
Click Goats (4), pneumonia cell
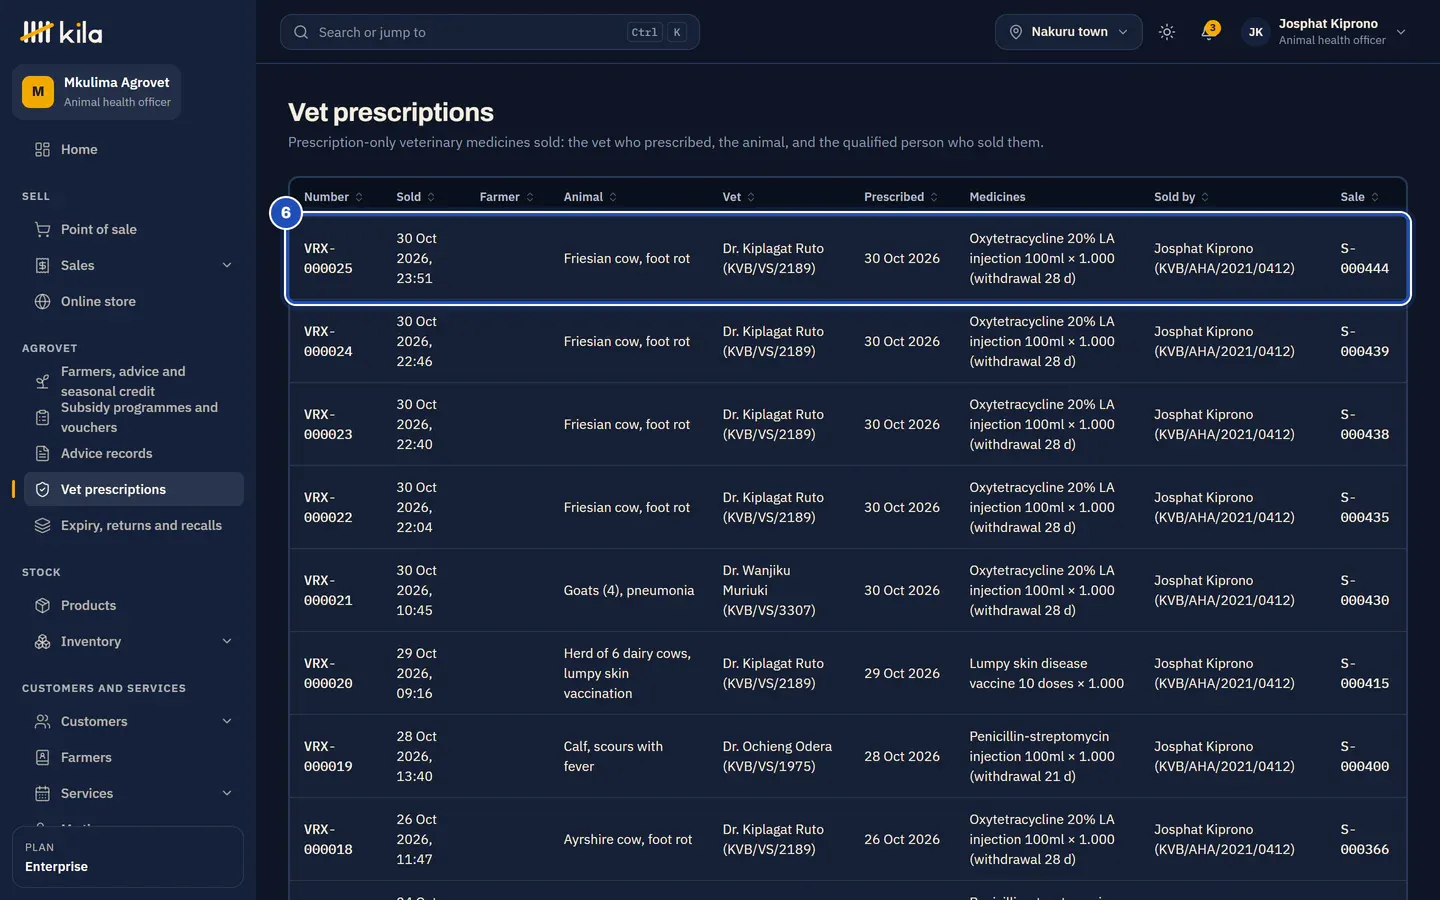[629, 590]
